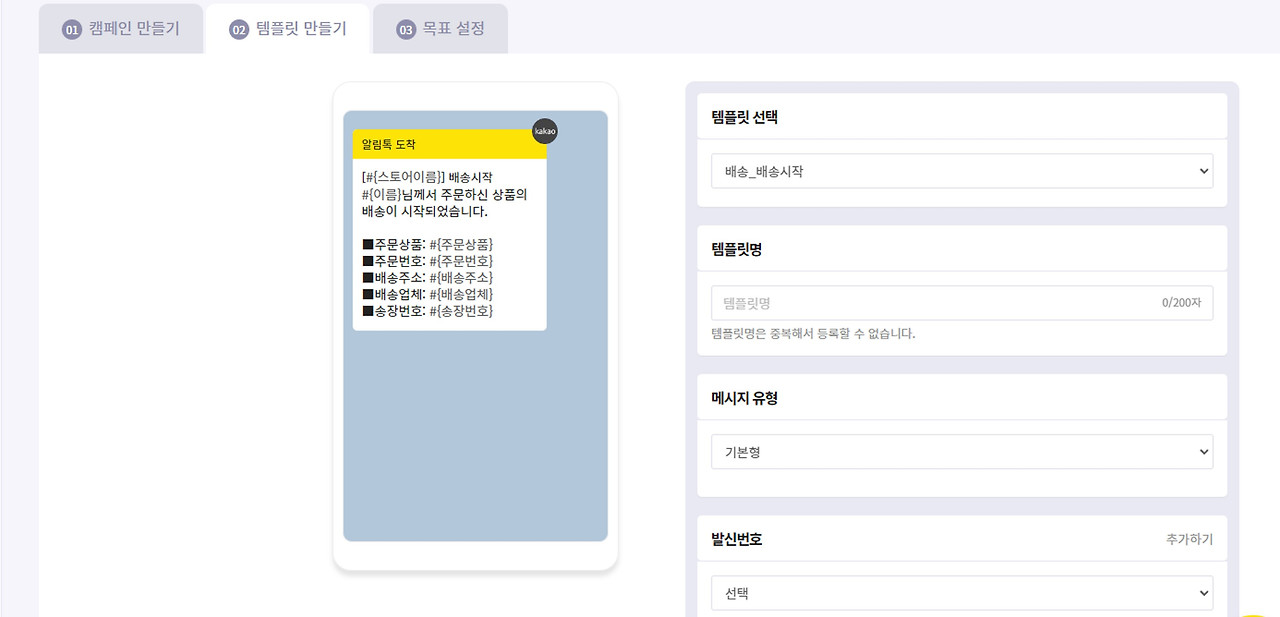
Task: Open the 템플릿 선택 dropdown showing 배송_배송시작
Action: 962,171
